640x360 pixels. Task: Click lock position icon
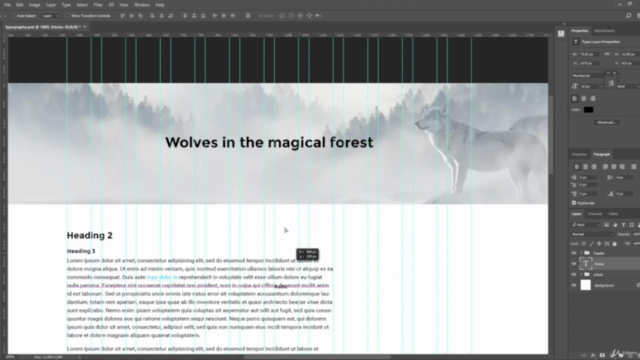tap(599, 244)
